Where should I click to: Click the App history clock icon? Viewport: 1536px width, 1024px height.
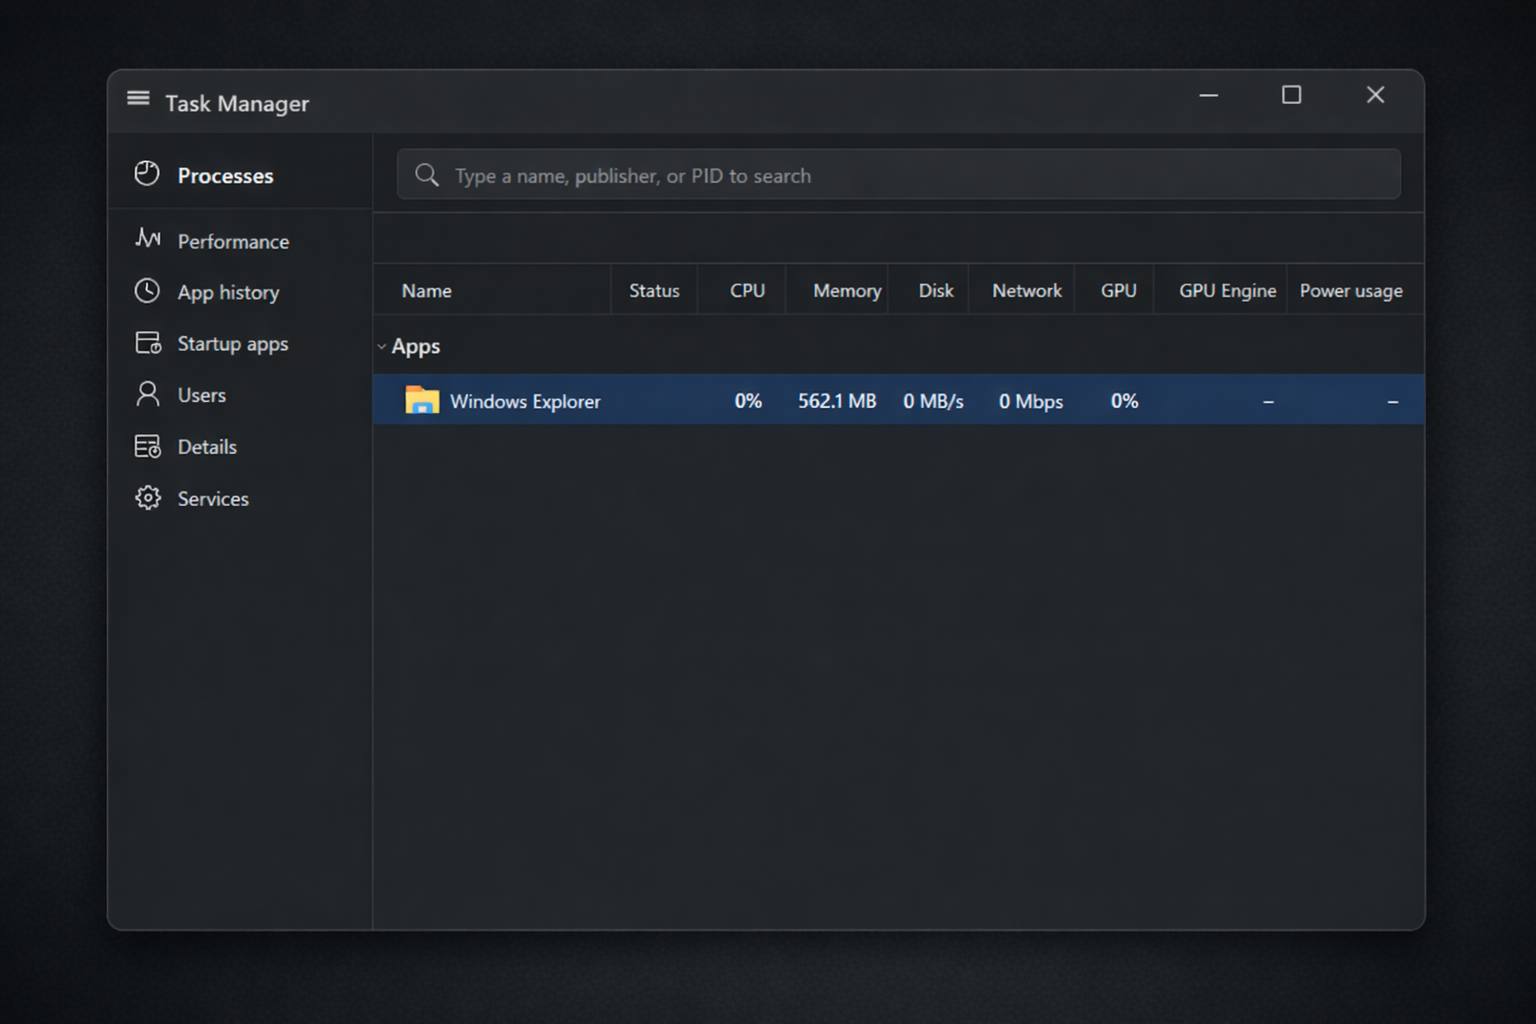tap(147, 291)
